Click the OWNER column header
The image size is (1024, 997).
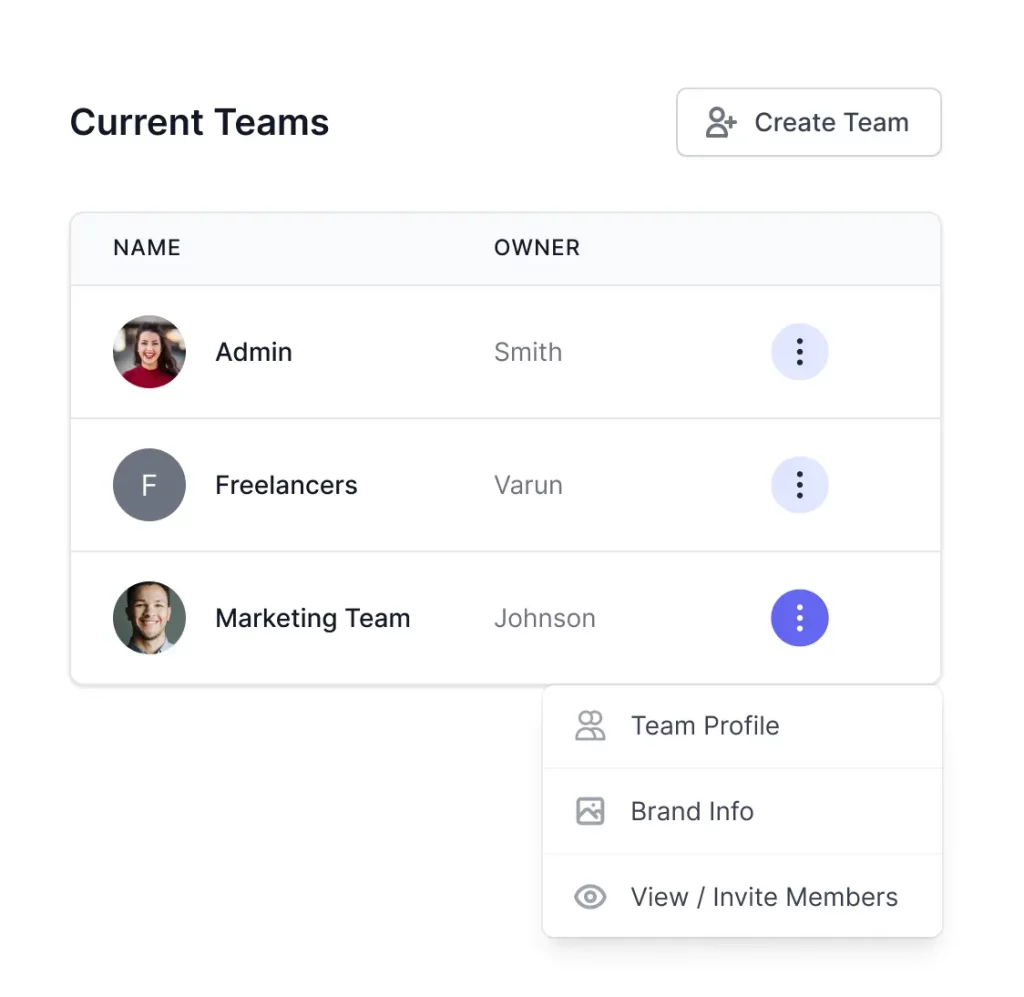tap(536, 248)
